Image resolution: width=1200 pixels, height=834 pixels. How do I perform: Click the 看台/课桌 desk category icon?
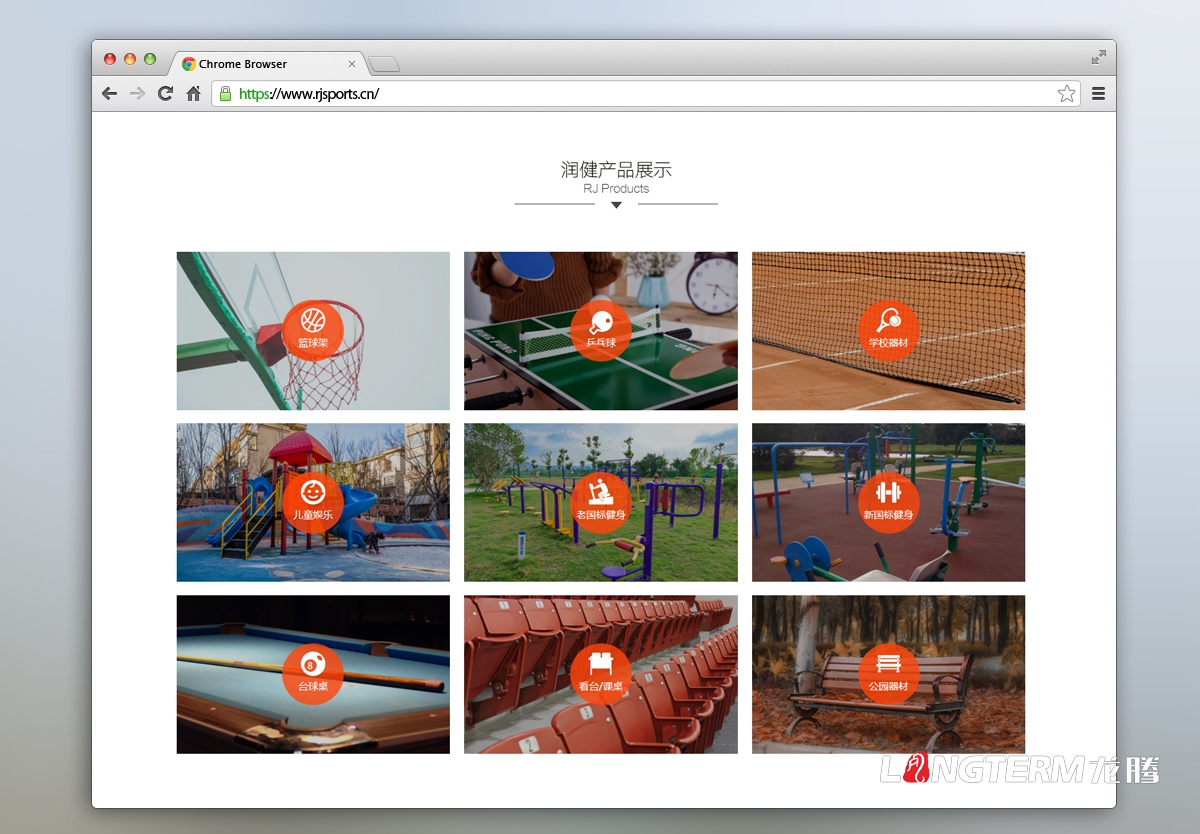click(x=600, y=672)
